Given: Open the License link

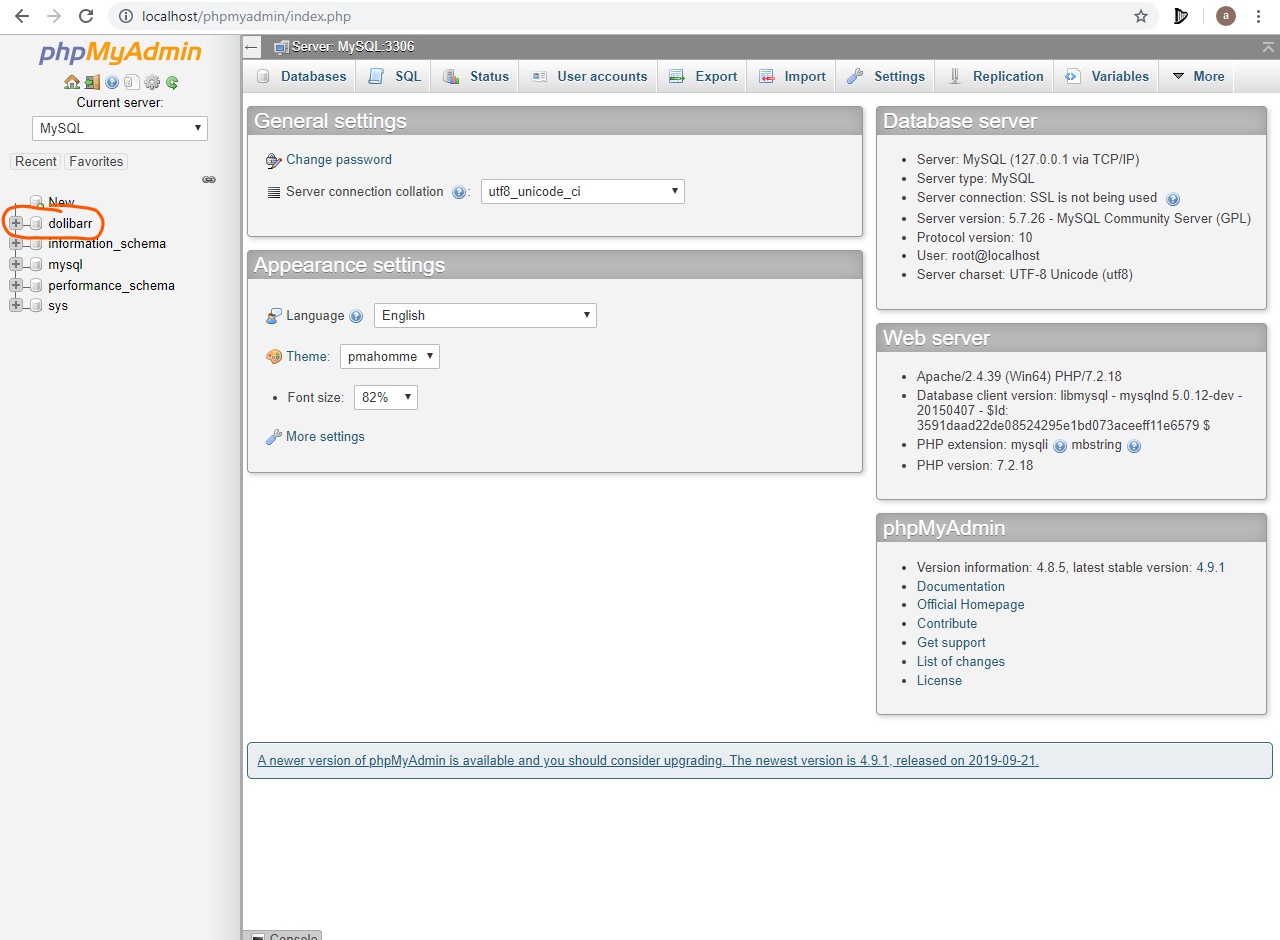Looking at the screenshot, I should tap(939, 681).
